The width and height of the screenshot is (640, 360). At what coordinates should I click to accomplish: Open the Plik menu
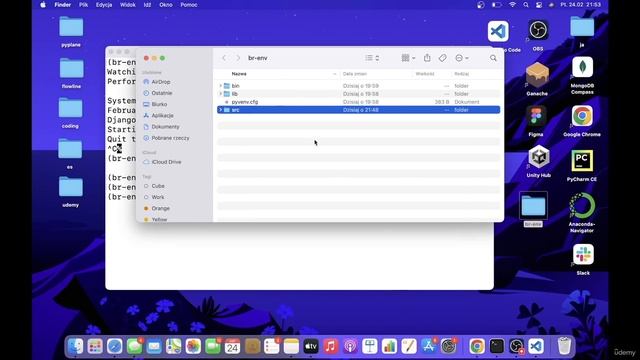click(84, 5)
